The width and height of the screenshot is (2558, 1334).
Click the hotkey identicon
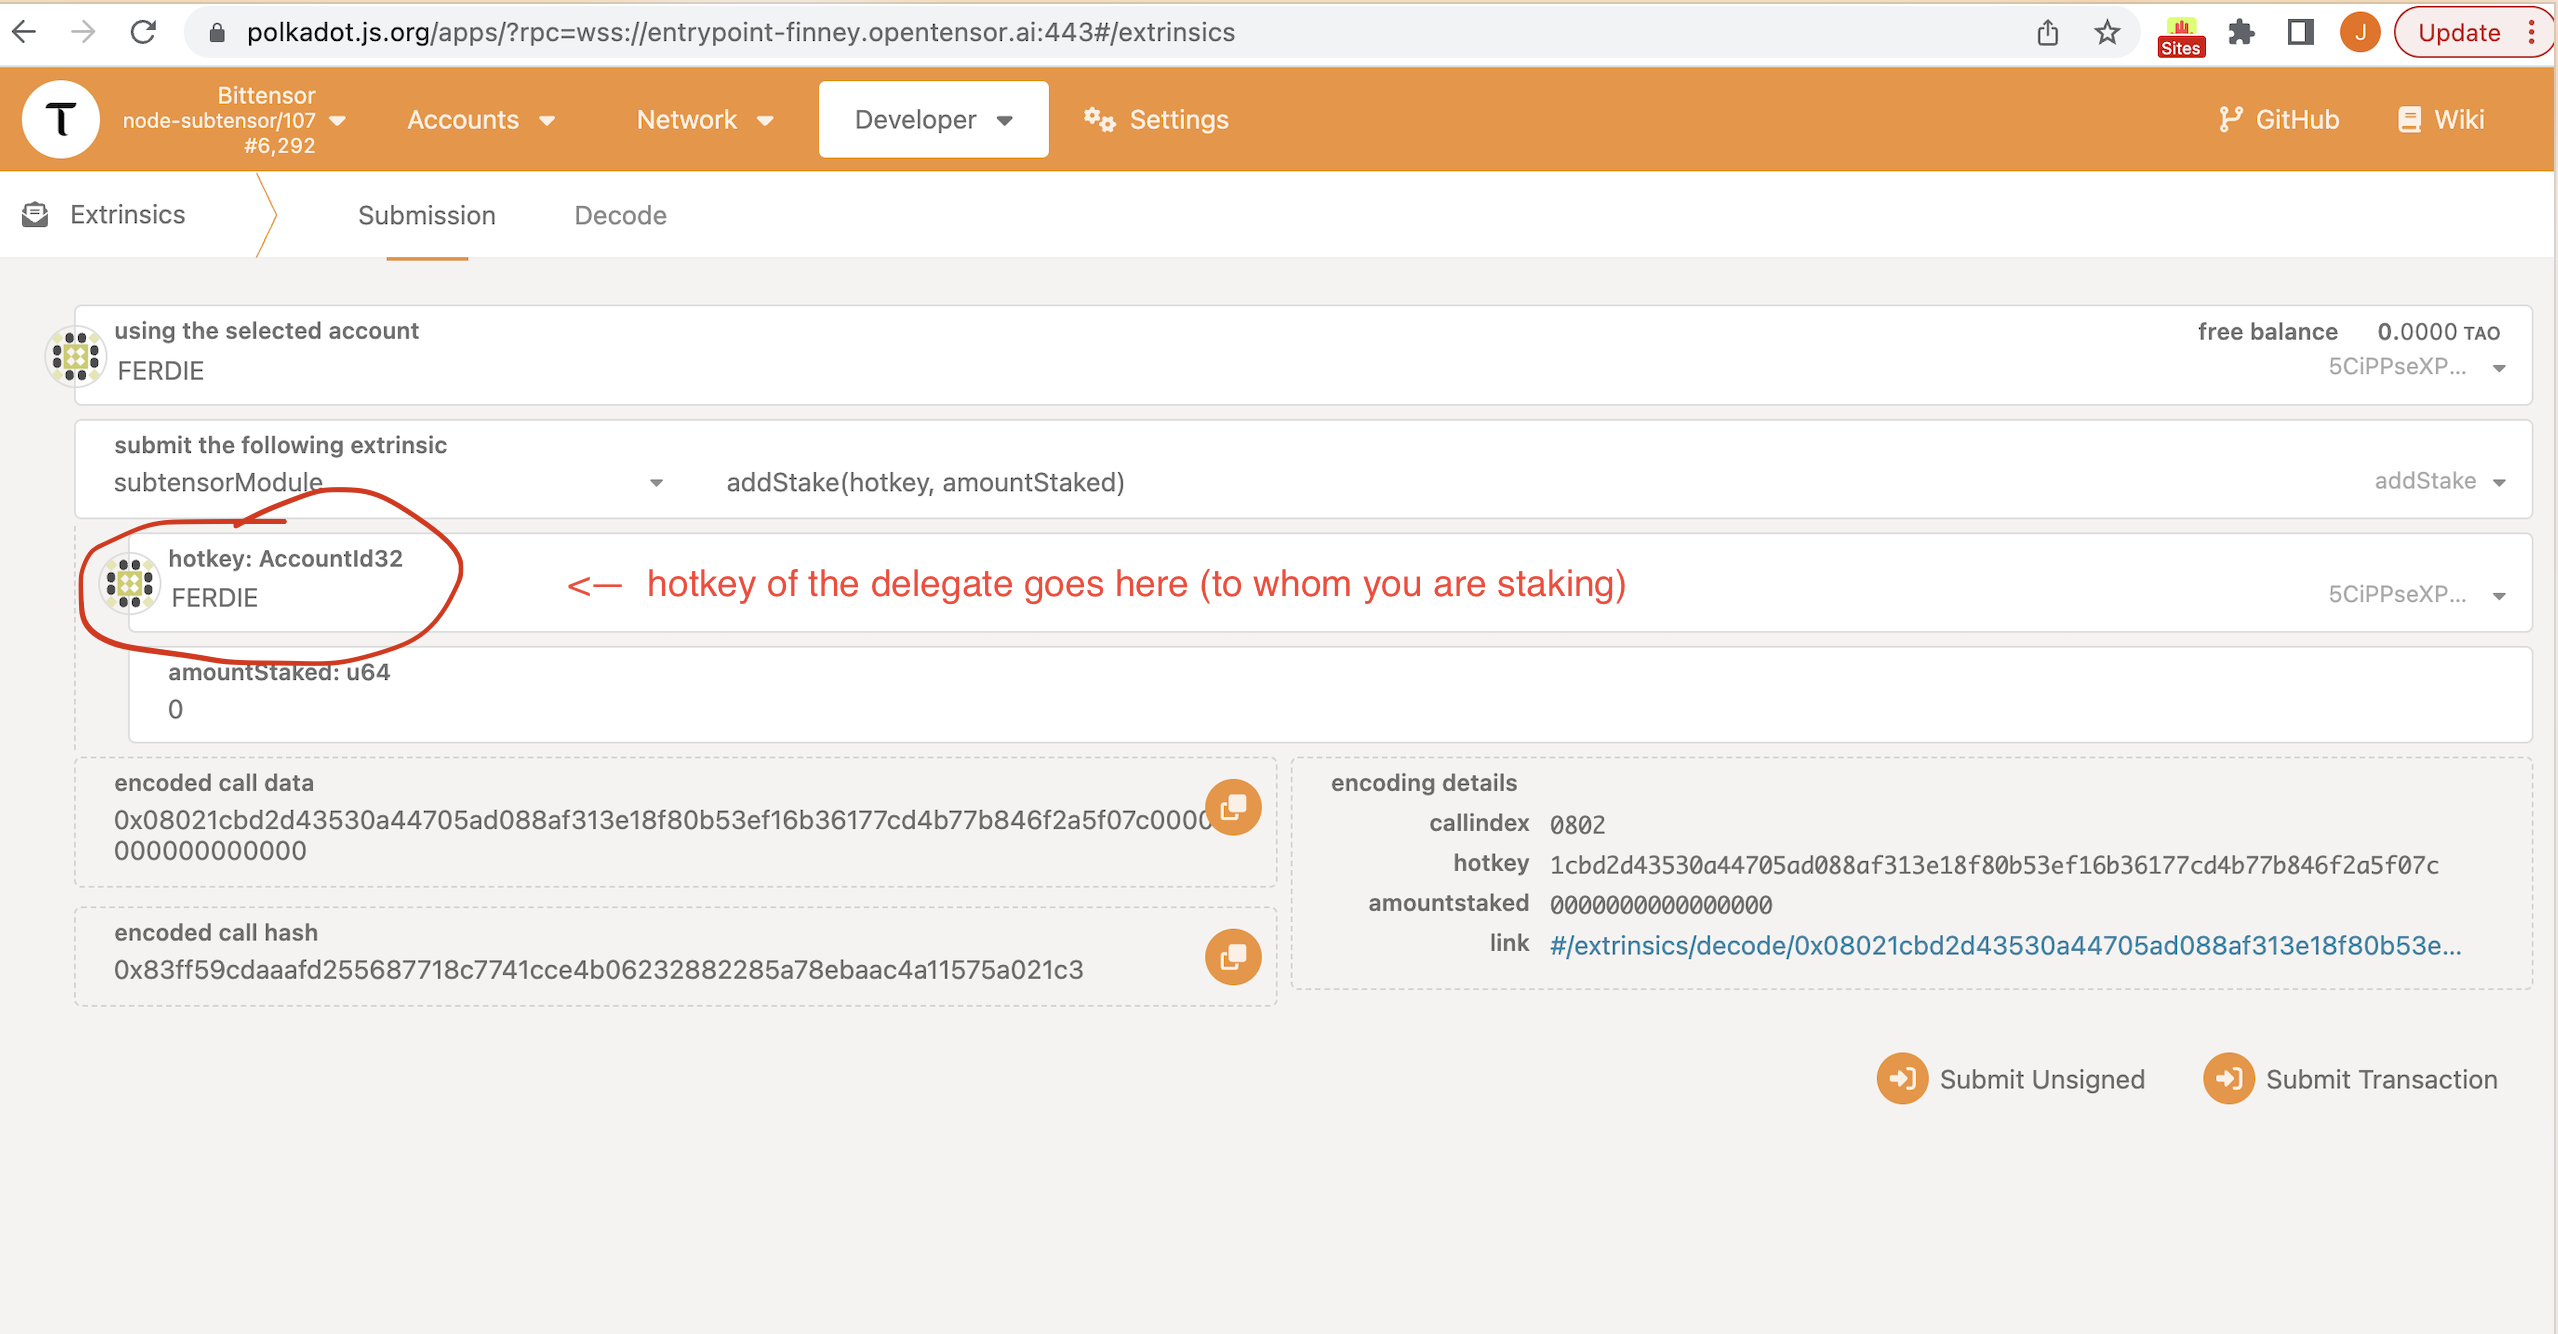(x=129, y=583)
